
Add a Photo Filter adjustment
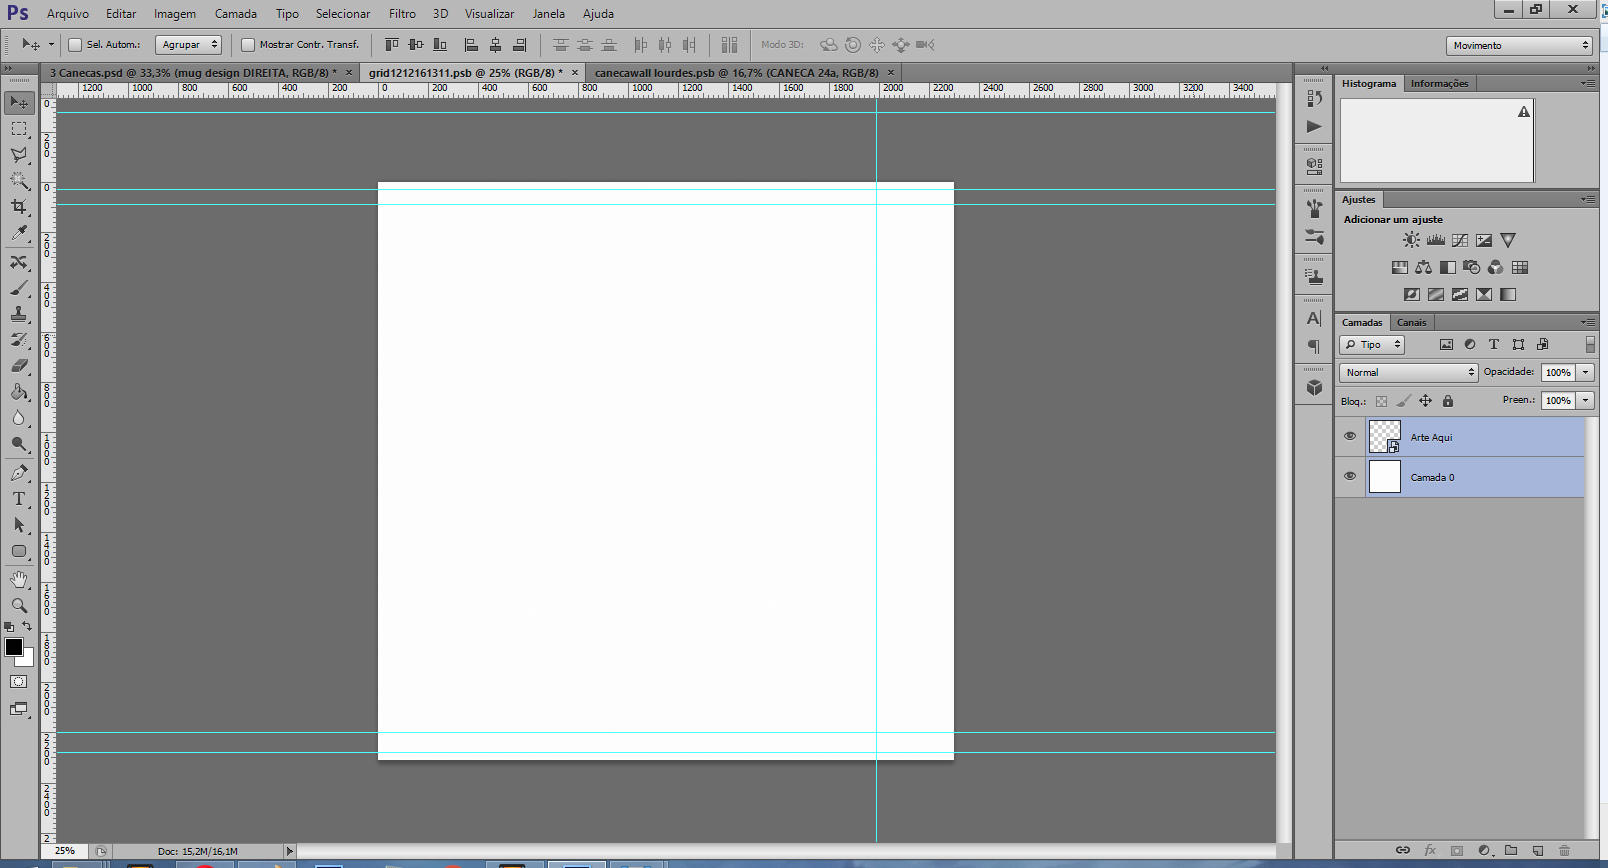point(1471,267)
